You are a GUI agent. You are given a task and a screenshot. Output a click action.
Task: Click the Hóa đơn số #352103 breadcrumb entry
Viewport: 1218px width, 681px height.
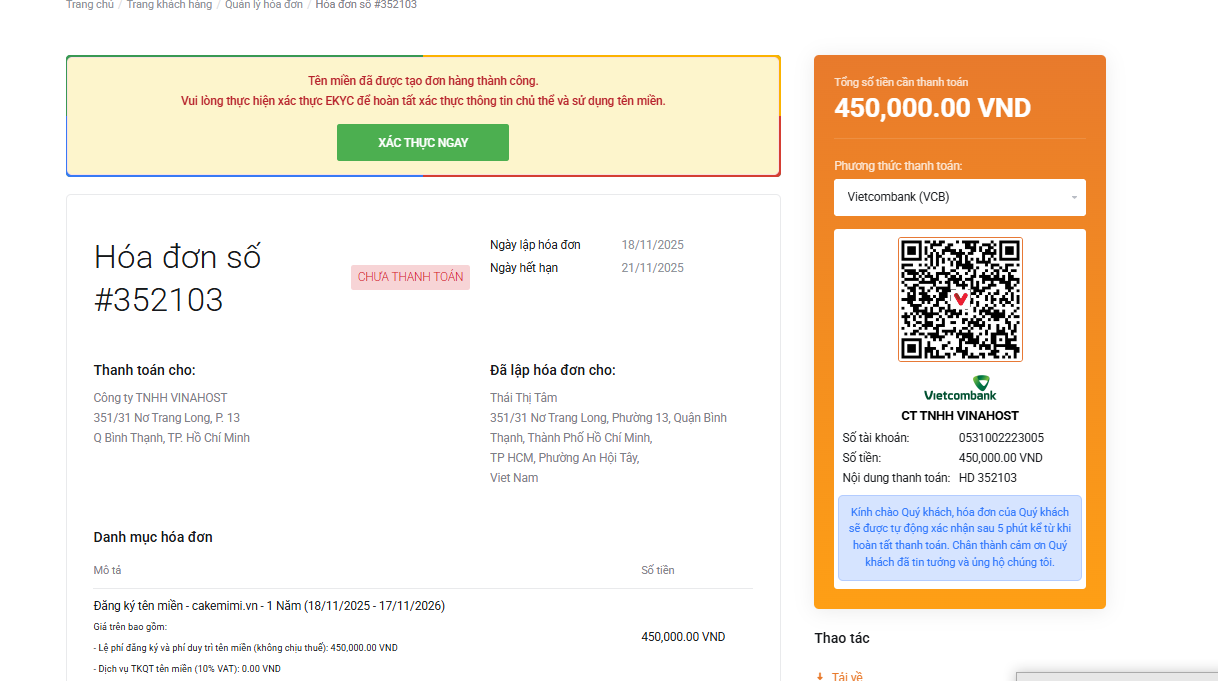pos(364,4)
